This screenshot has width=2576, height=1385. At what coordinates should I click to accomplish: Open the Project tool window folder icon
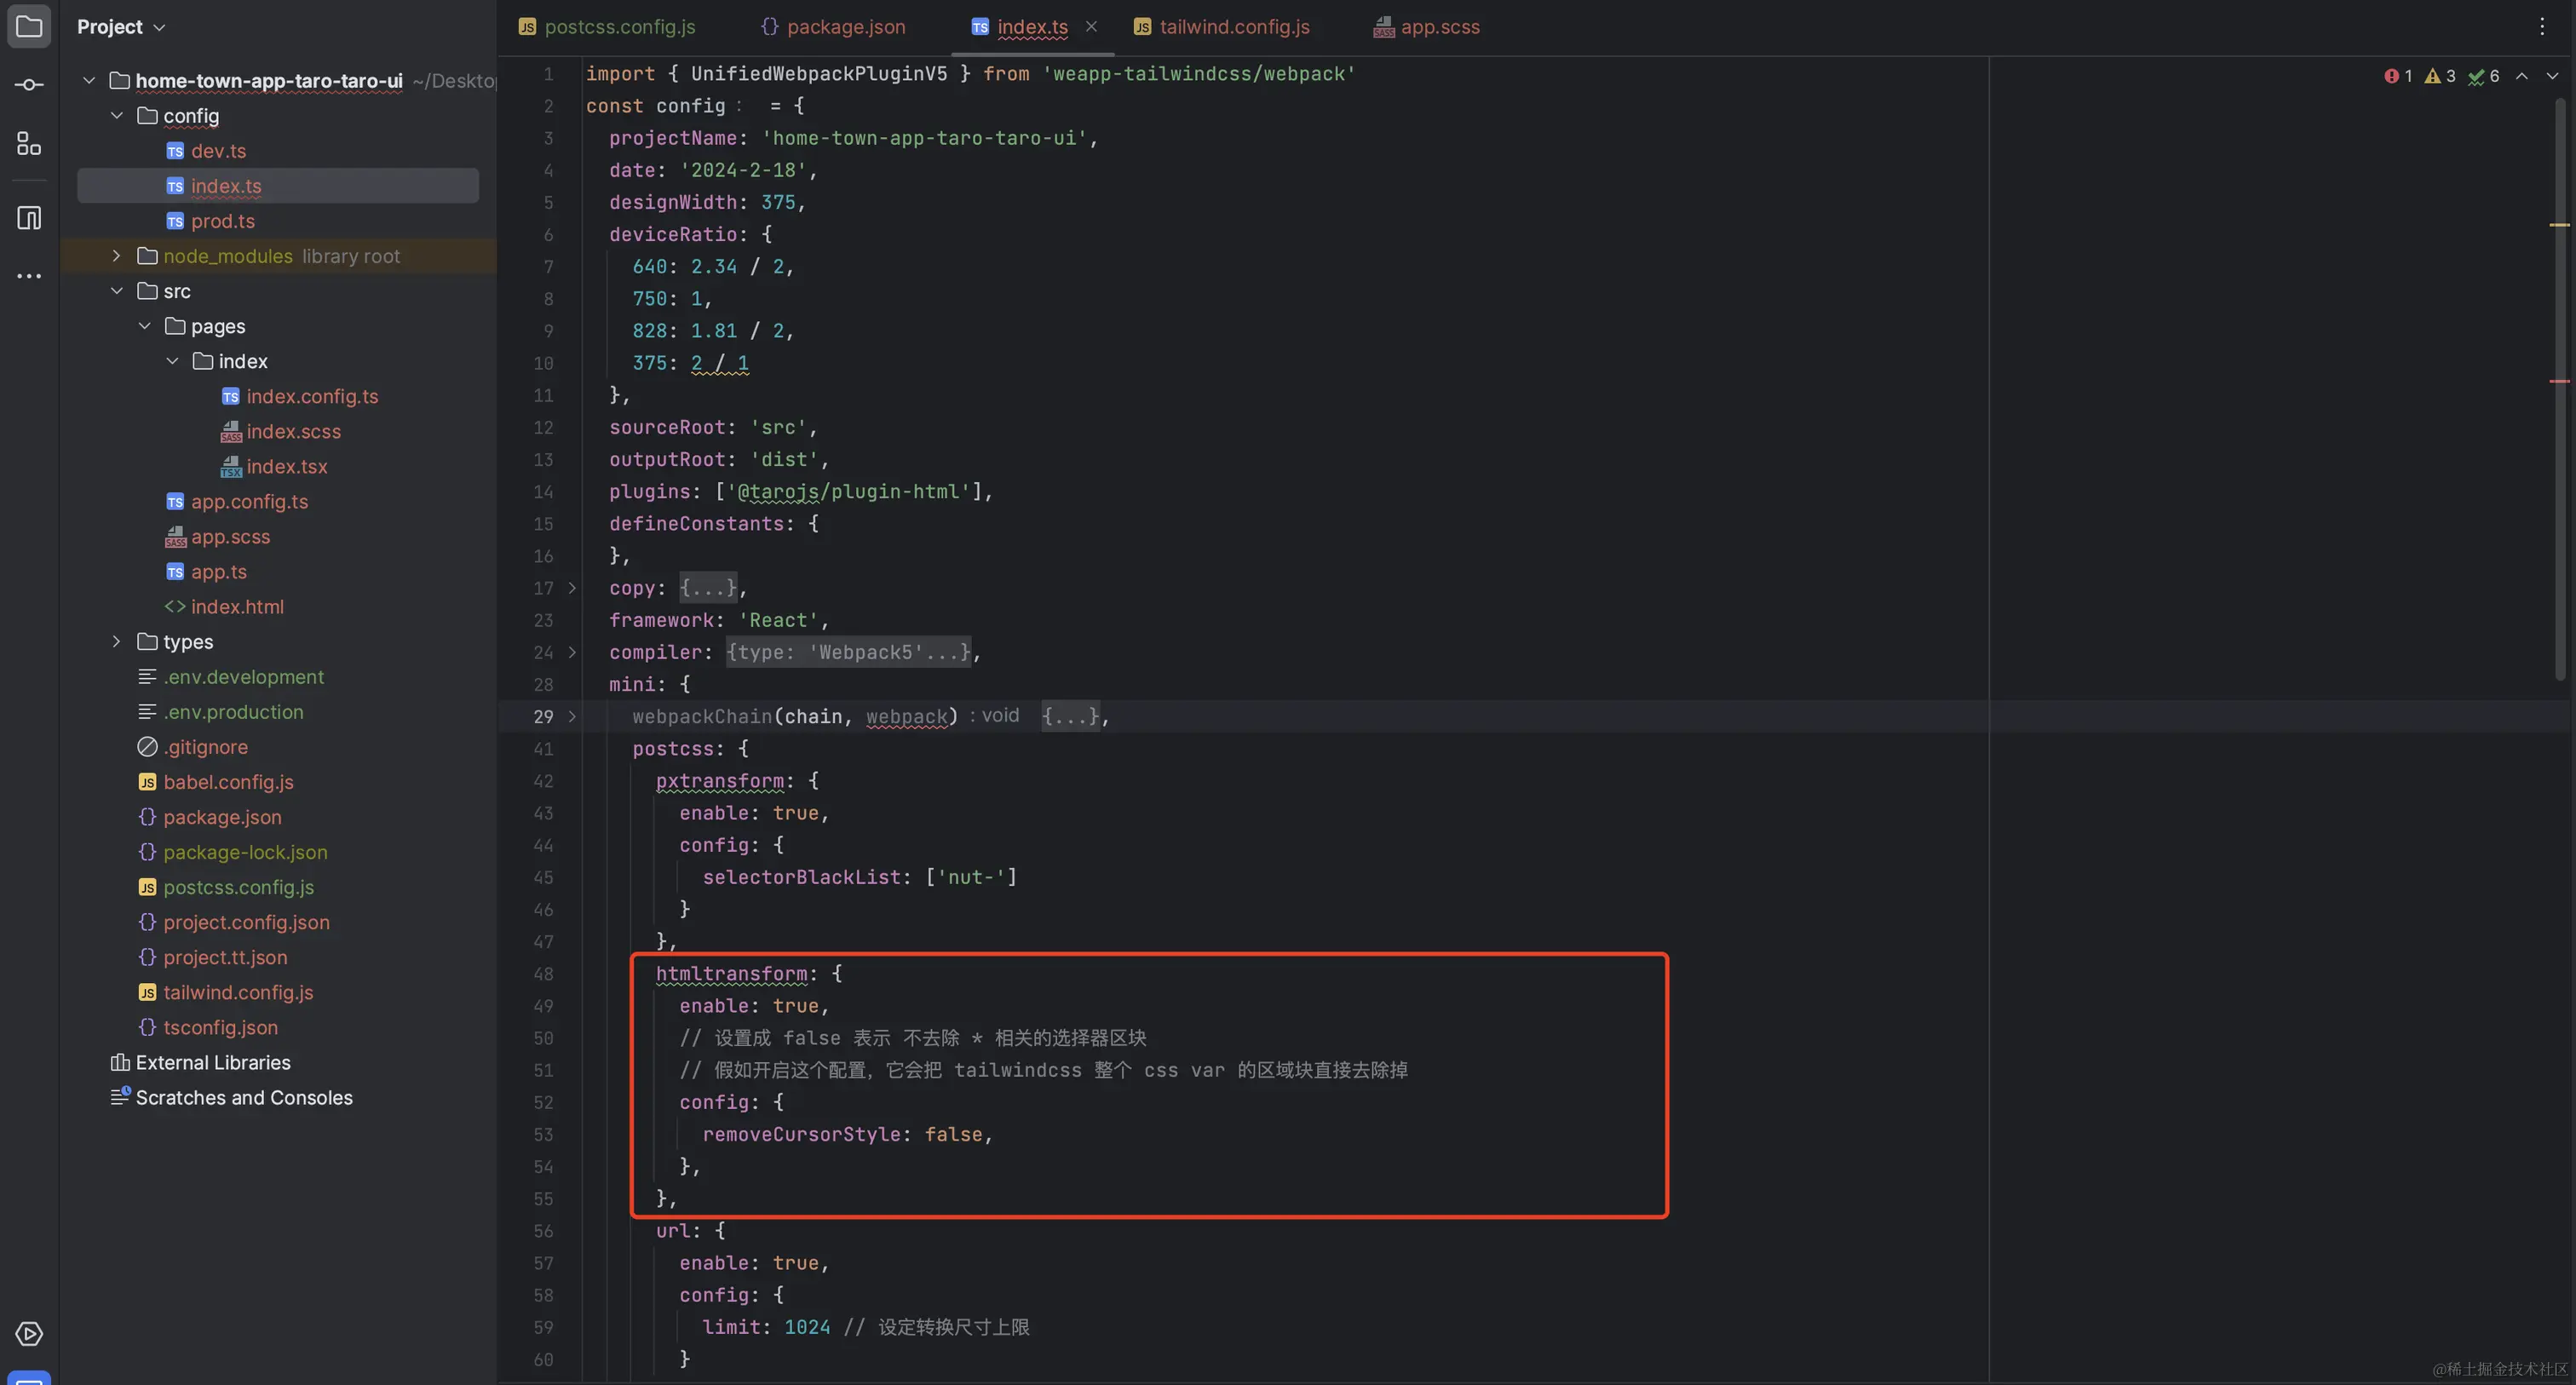pyautogui.click(x=28, y=26)
